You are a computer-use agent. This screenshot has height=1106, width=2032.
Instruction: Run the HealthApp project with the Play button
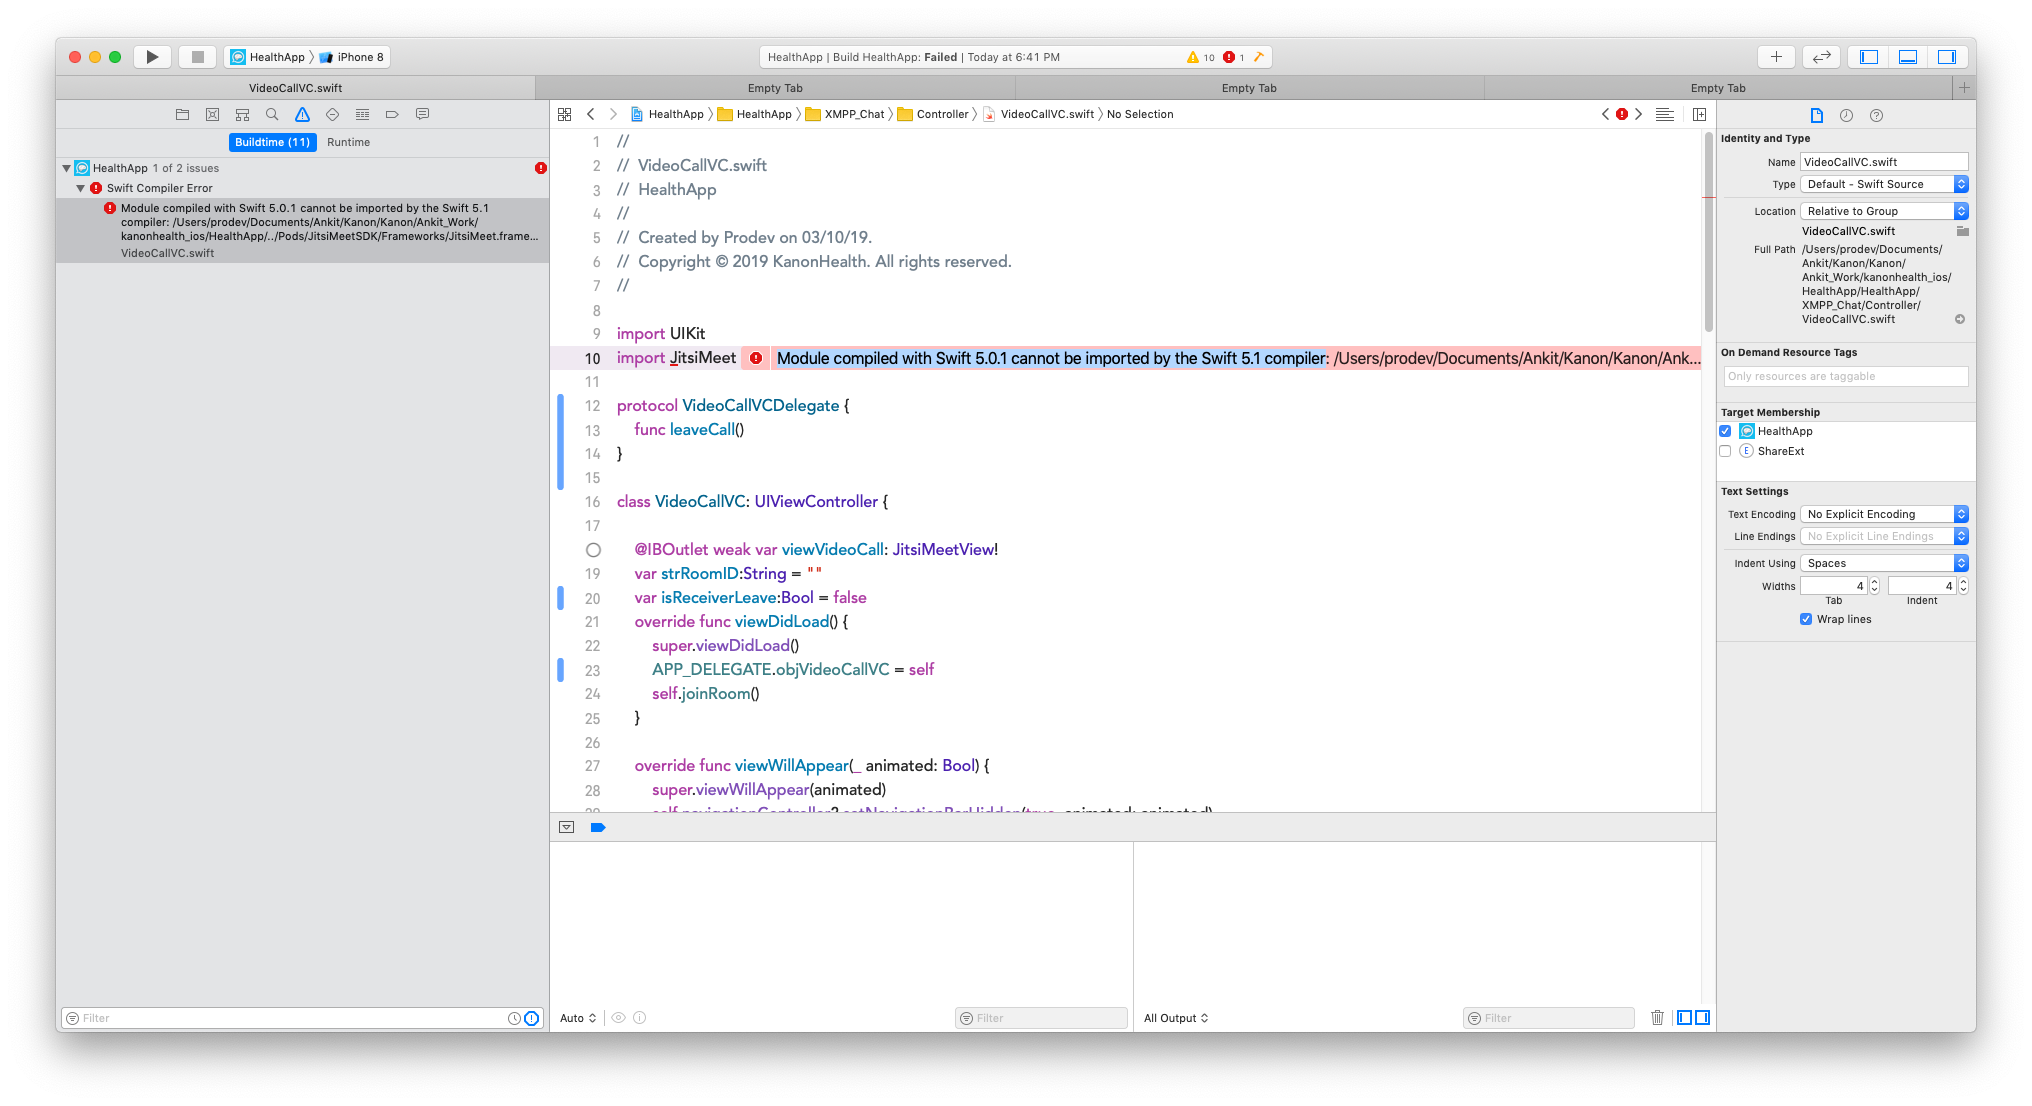(152, 57)
